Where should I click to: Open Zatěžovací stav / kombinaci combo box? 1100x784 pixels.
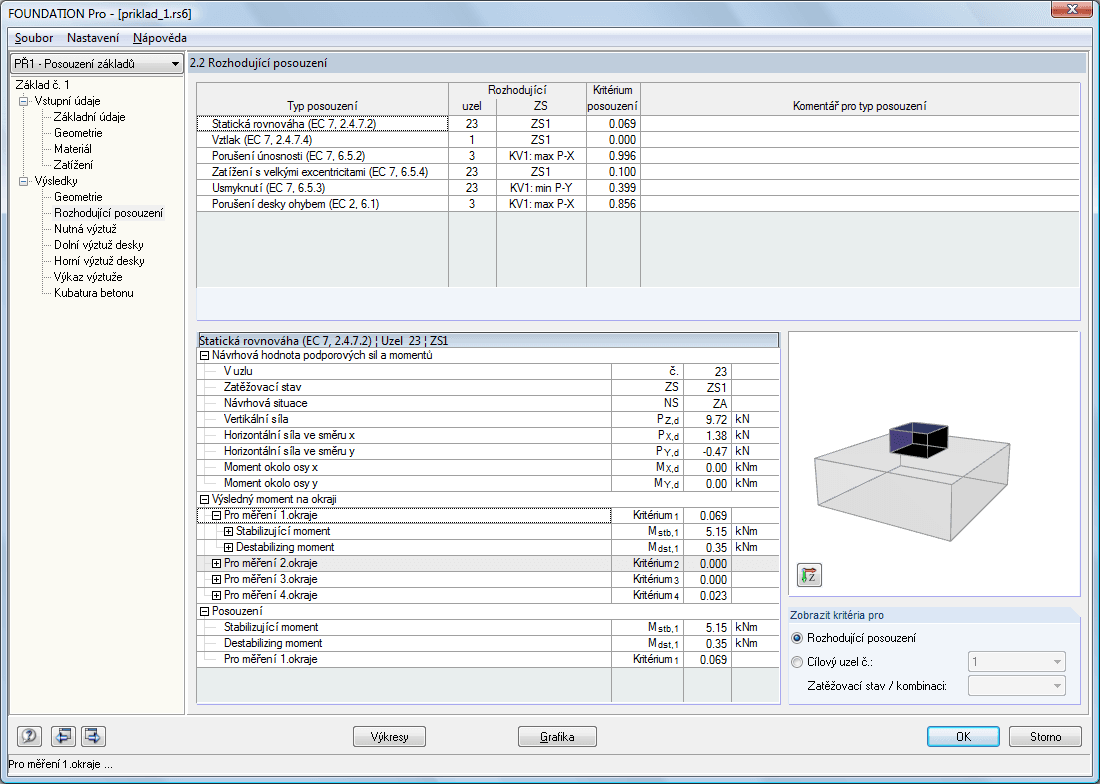1017,686
